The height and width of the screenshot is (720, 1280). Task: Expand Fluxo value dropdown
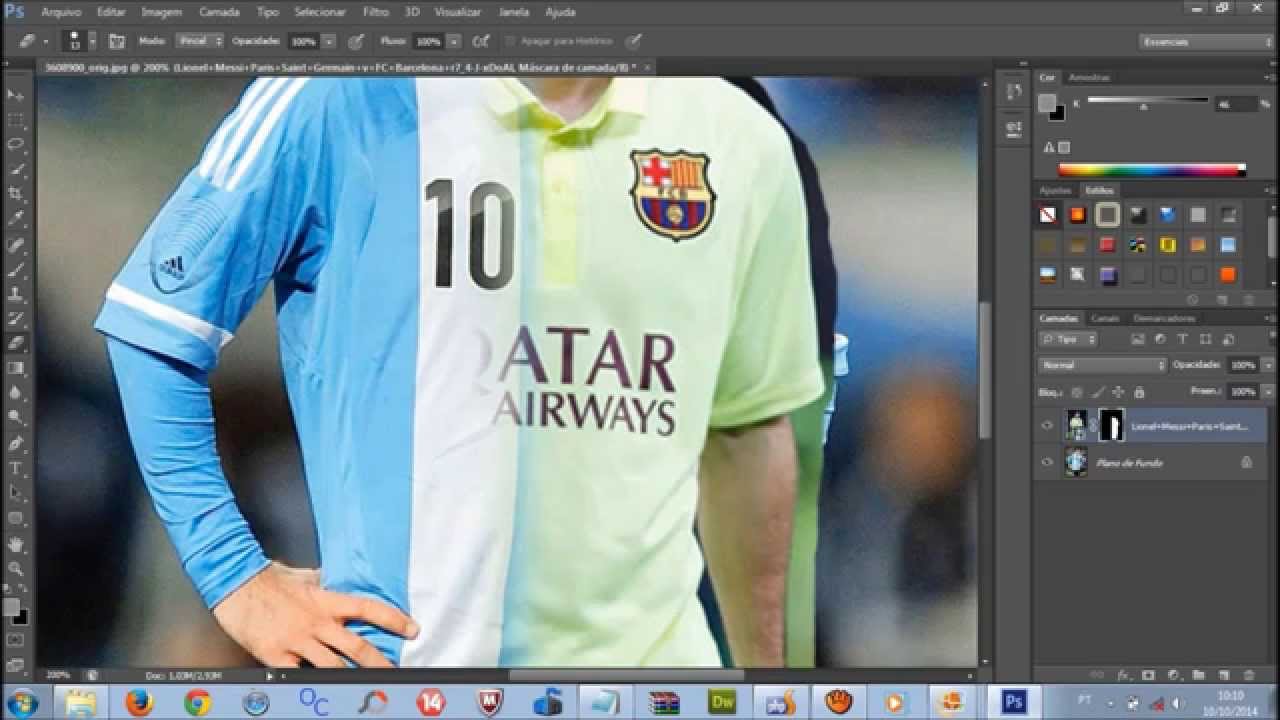pos(454,42)
